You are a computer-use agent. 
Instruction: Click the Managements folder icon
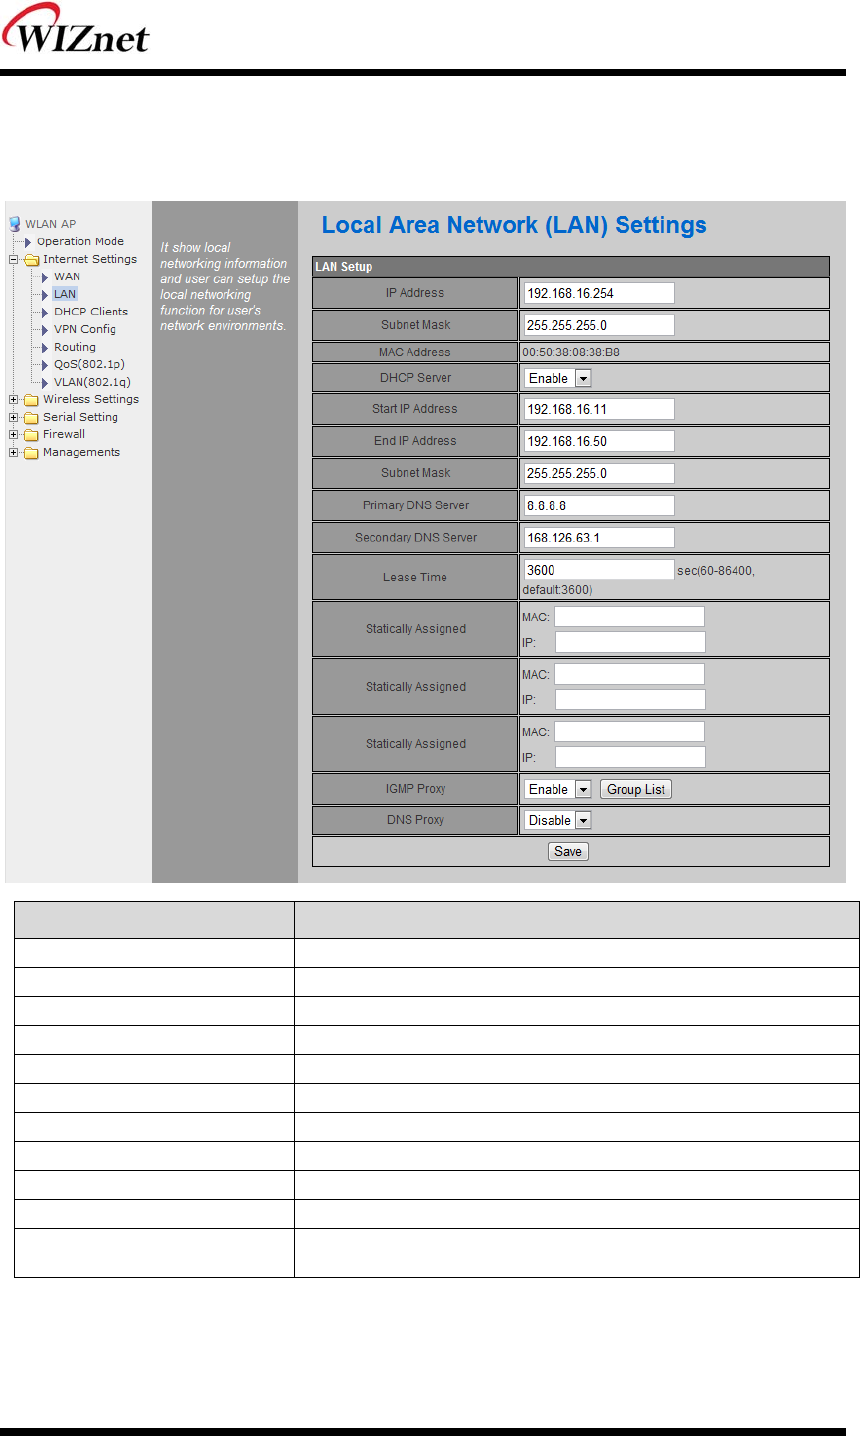point(32,452)
